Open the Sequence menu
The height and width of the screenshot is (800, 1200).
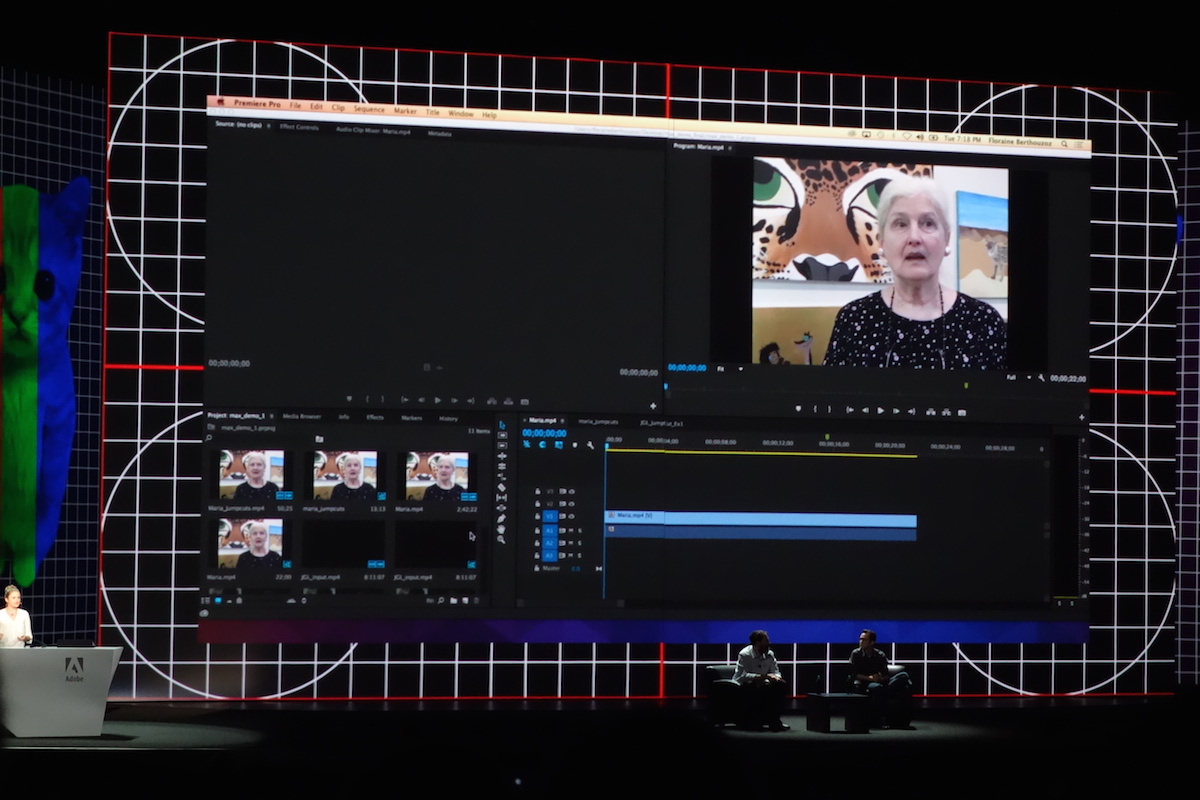pyautogui.click(x=368, y=109)
